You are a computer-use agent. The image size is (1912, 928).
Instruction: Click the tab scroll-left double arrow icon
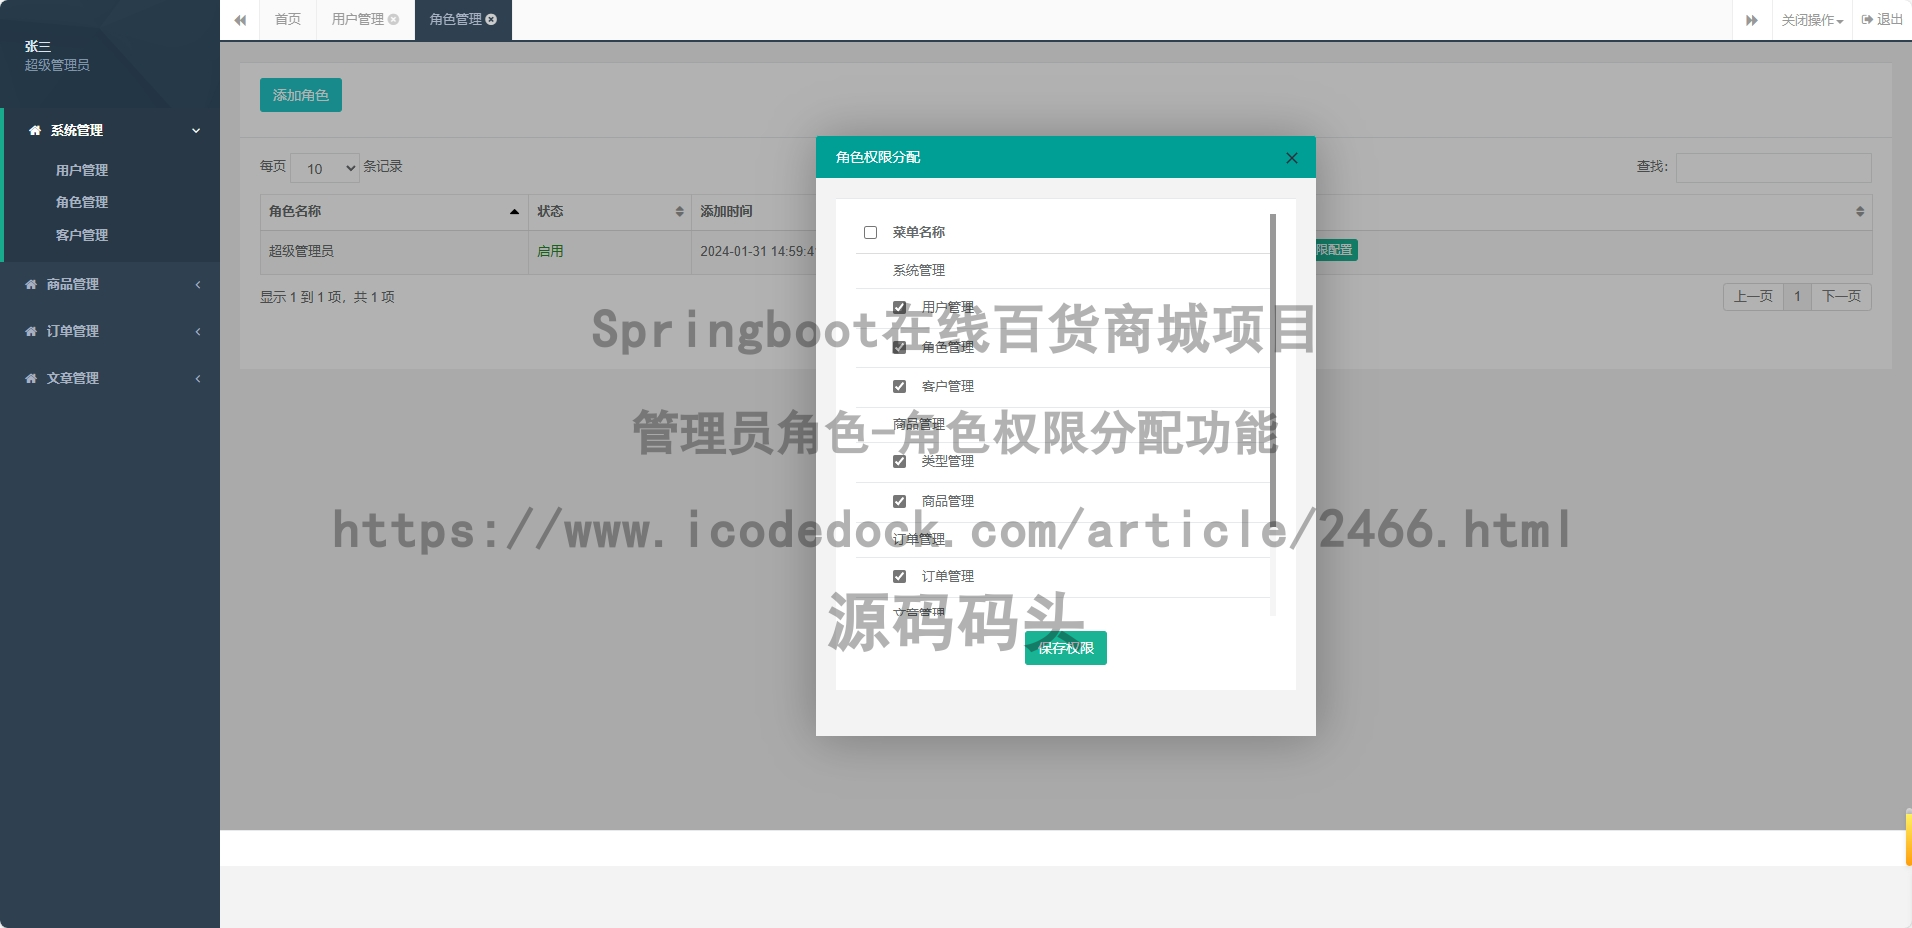[240, 20]
